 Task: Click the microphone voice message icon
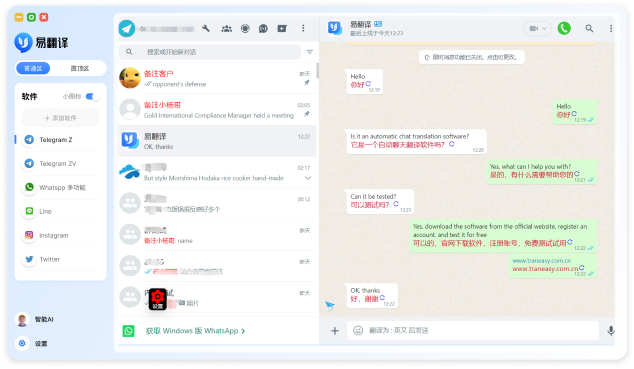tap(611, 331)
